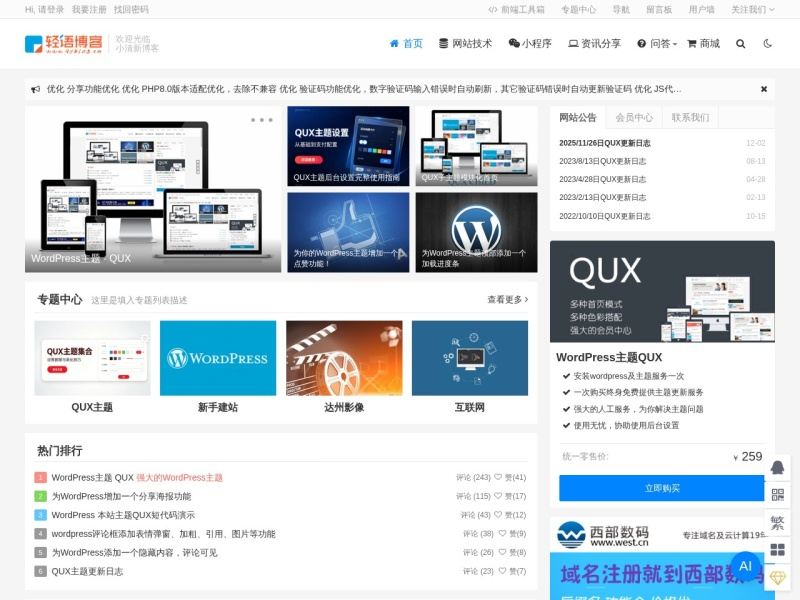800x600 pixels.
Task: Open the QQ contact floating icon
Action: pyautogui.click(x=777, y=467)
